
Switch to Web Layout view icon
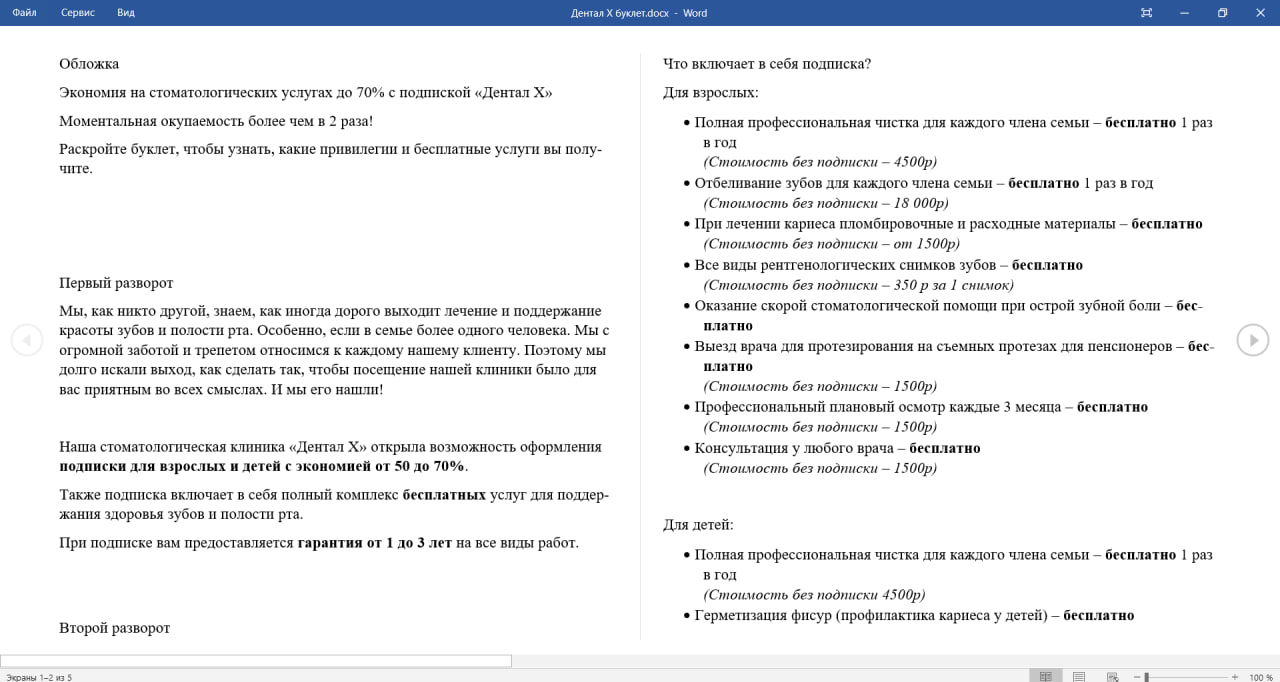pos(1112,677)
